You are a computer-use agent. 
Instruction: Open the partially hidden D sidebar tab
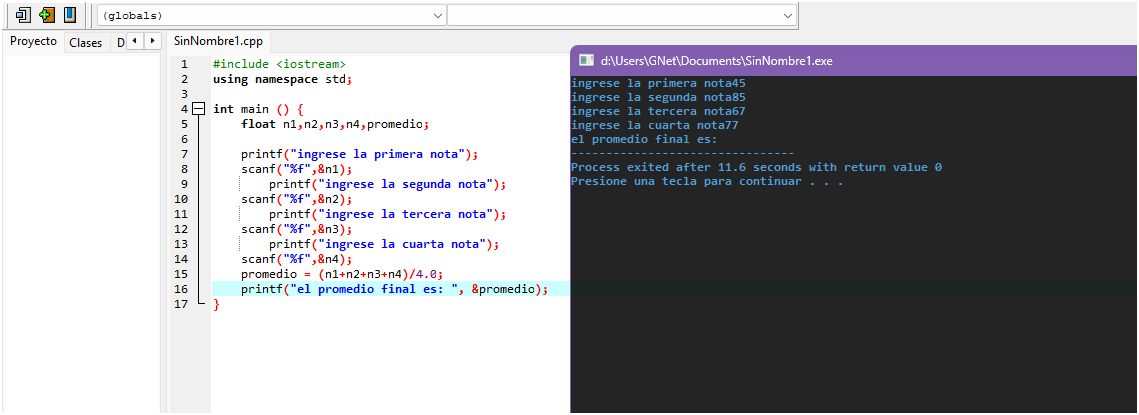(x=121, y=42)
